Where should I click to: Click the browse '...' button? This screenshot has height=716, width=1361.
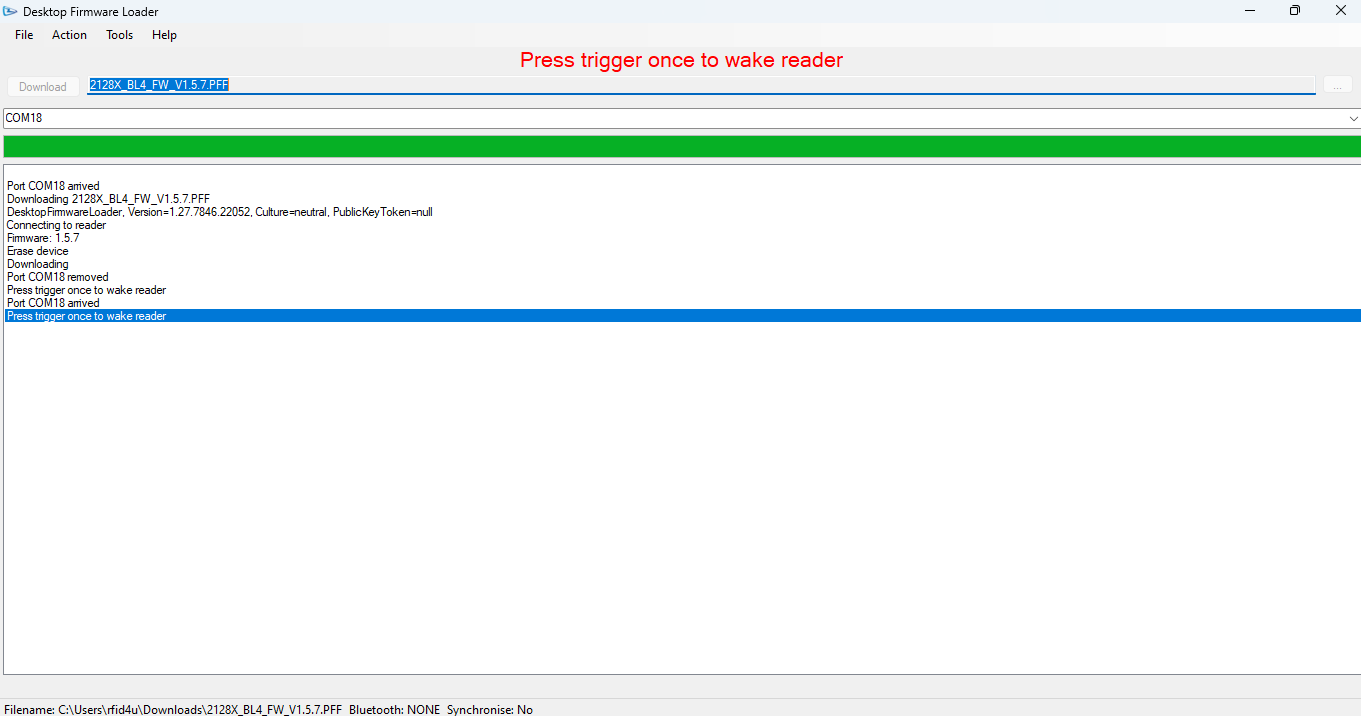click(x=1337, y=86)
